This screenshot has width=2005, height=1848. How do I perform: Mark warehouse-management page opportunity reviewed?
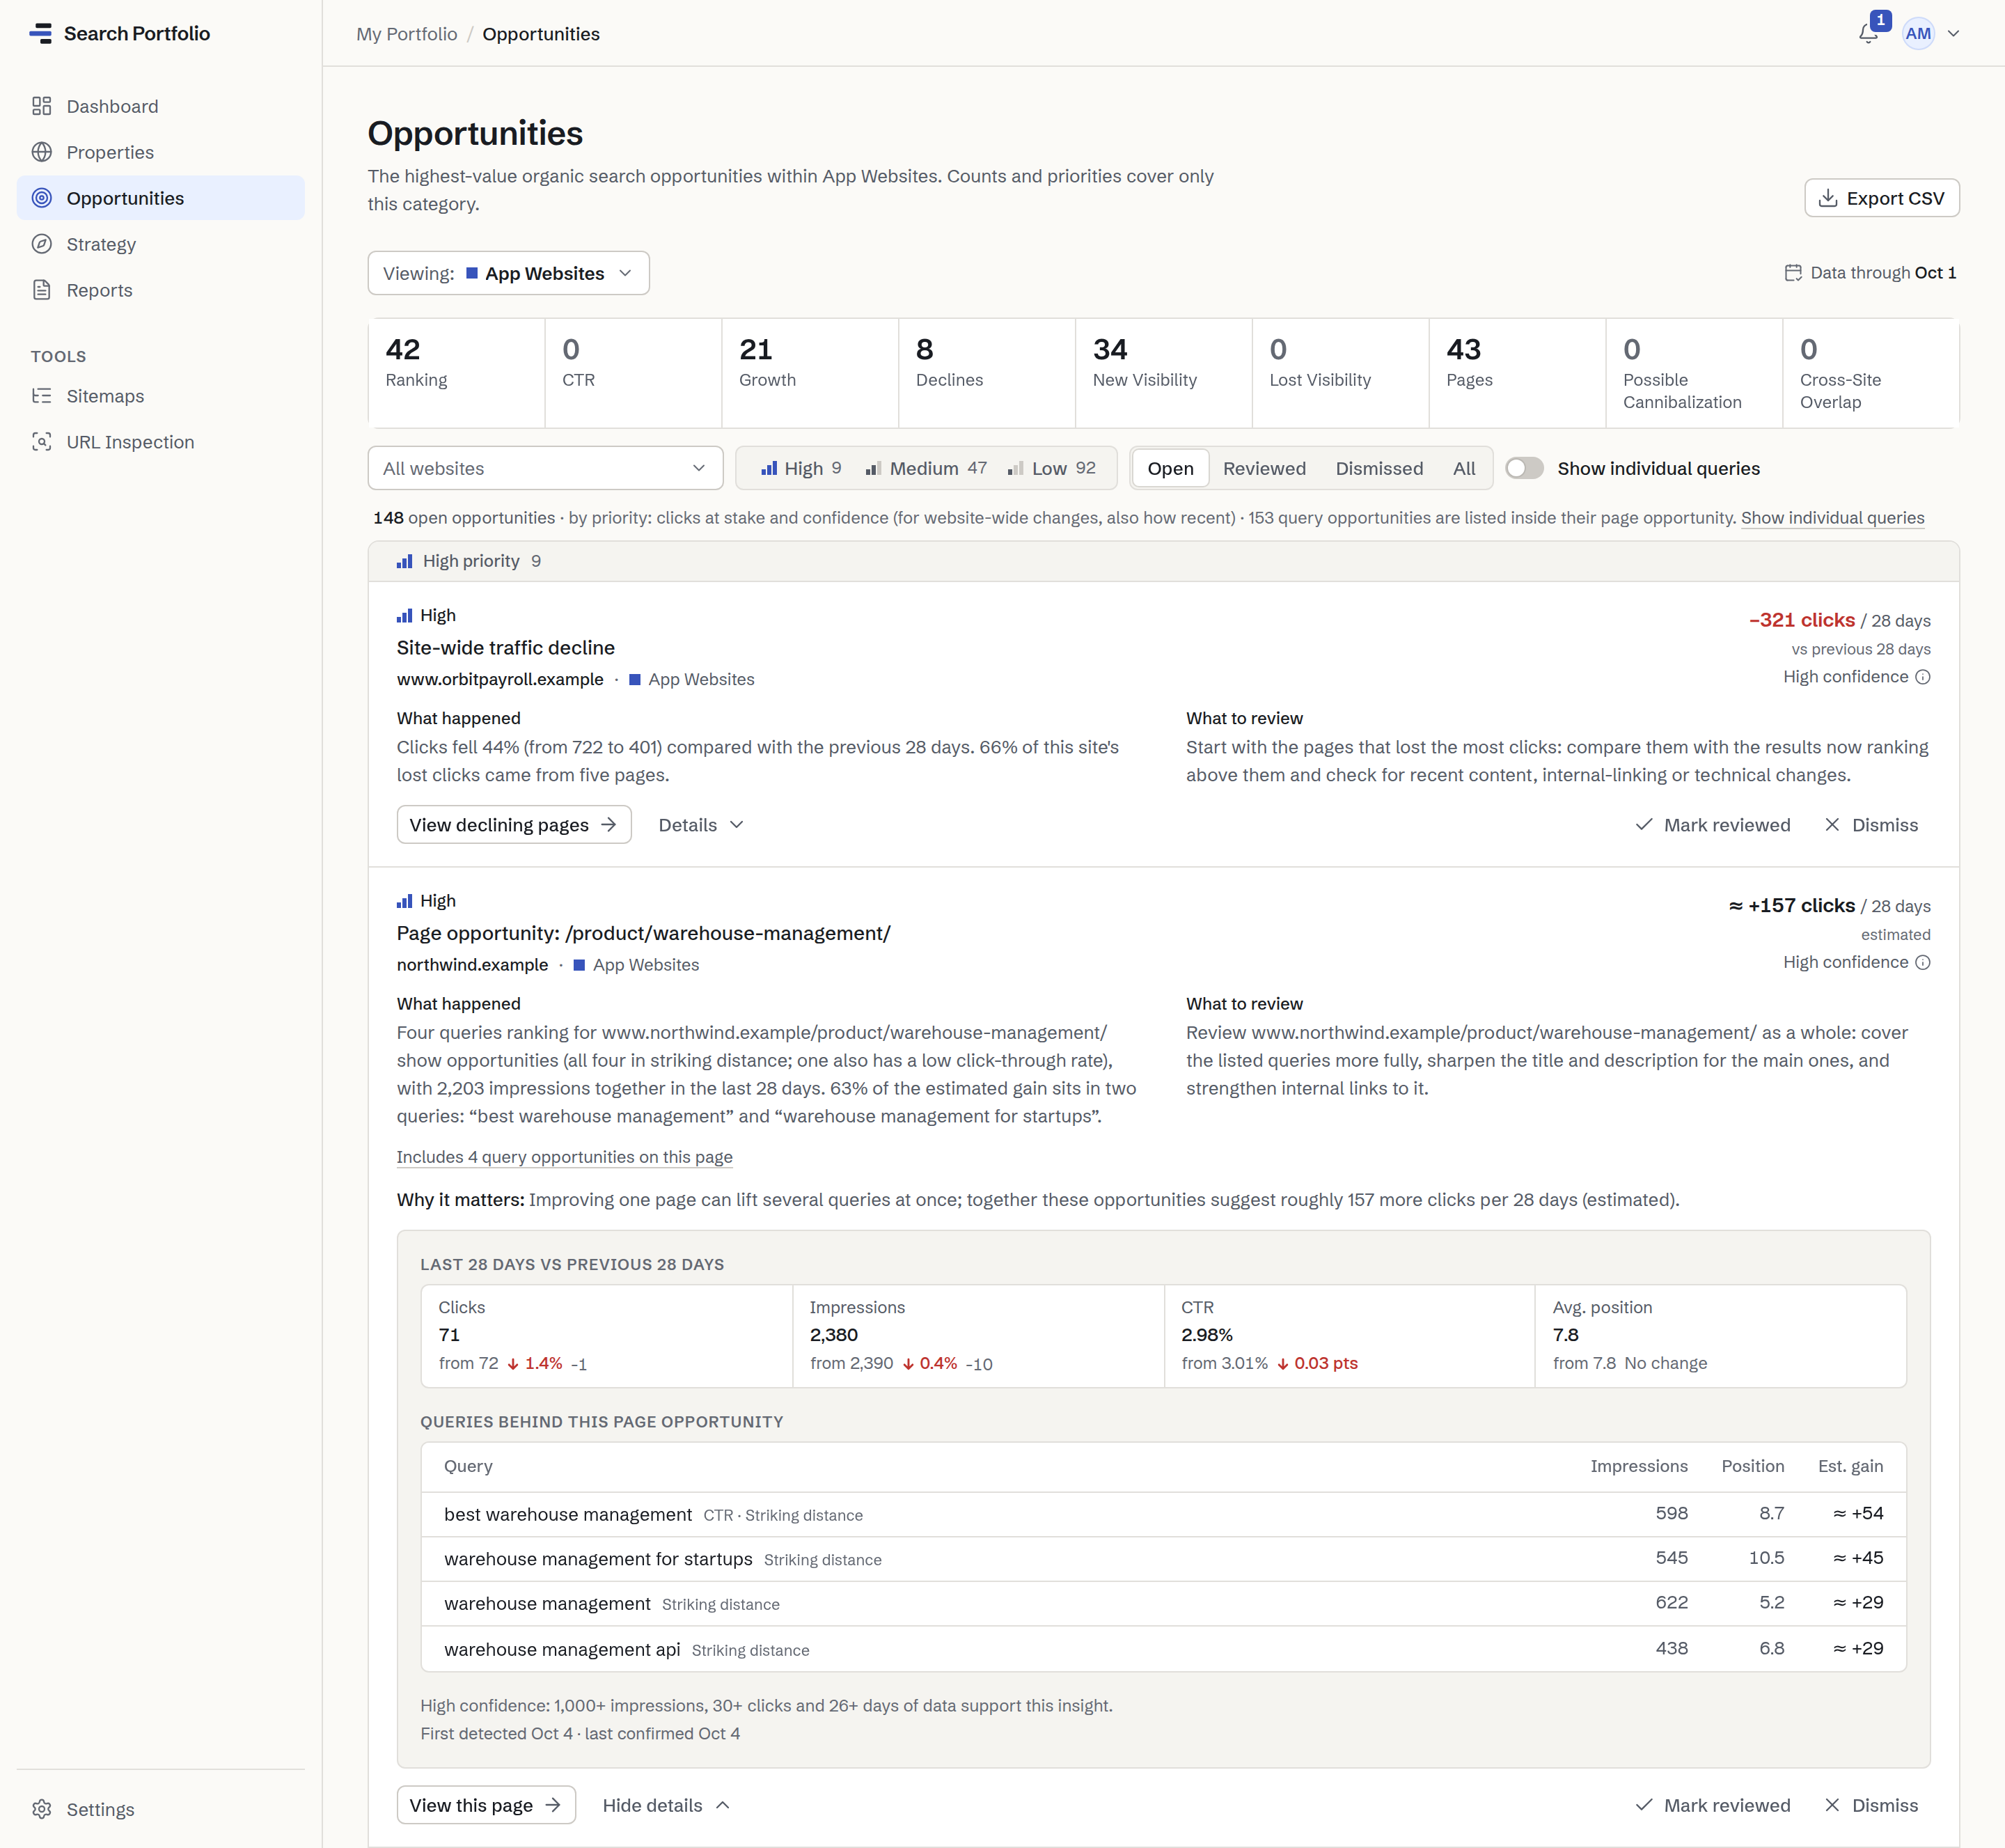pyautogui.click(x=1712, y=1805)
